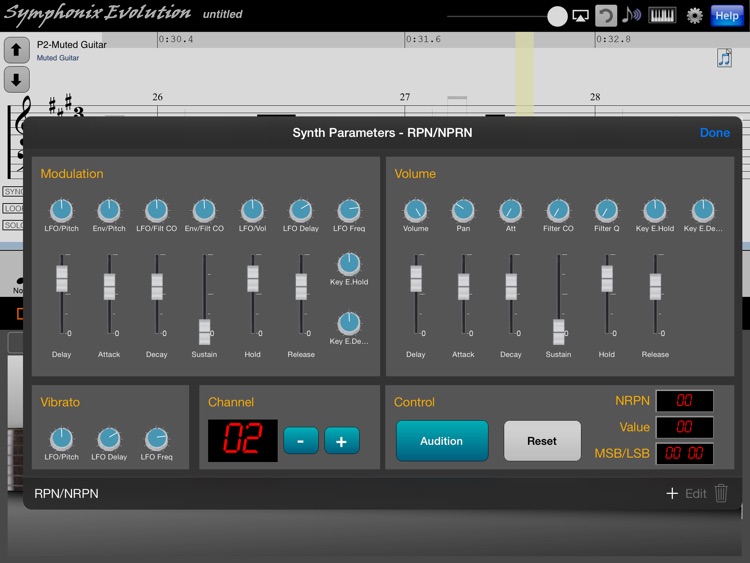Increase channel with plus button
The image size is (750, 563).
click(x=342, y=441)
